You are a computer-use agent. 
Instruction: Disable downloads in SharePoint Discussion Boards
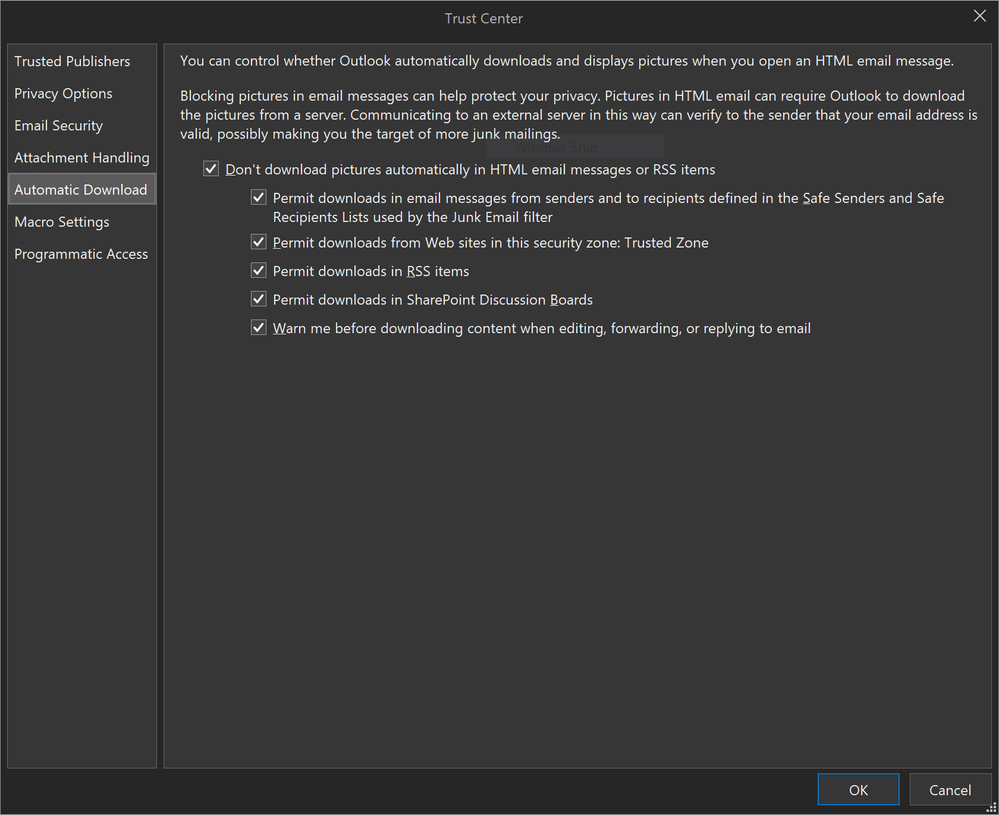tap(258, 298)
